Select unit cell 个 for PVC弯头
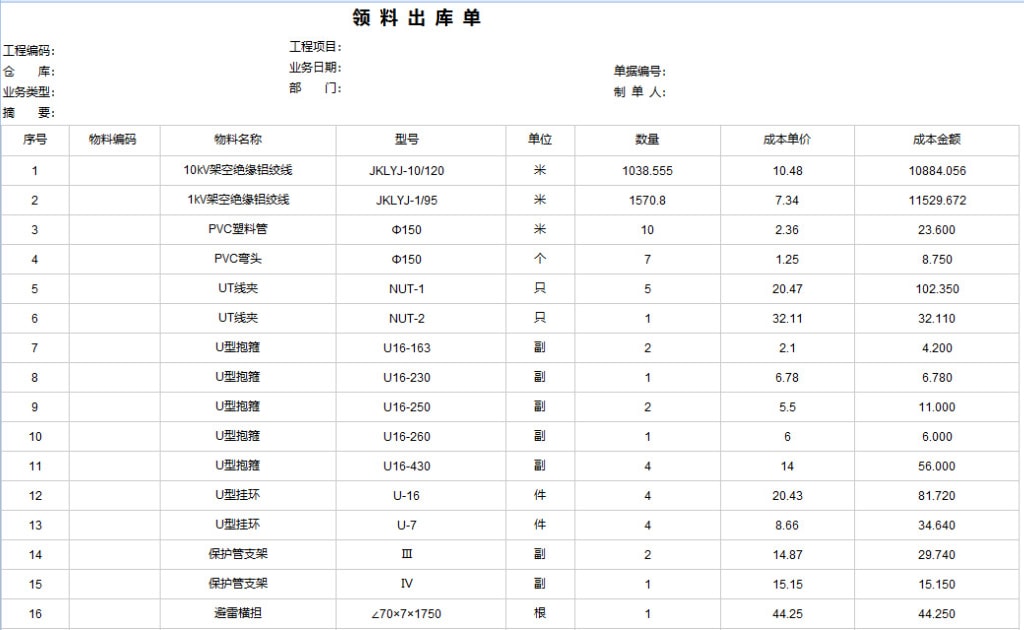 (540, 259)
